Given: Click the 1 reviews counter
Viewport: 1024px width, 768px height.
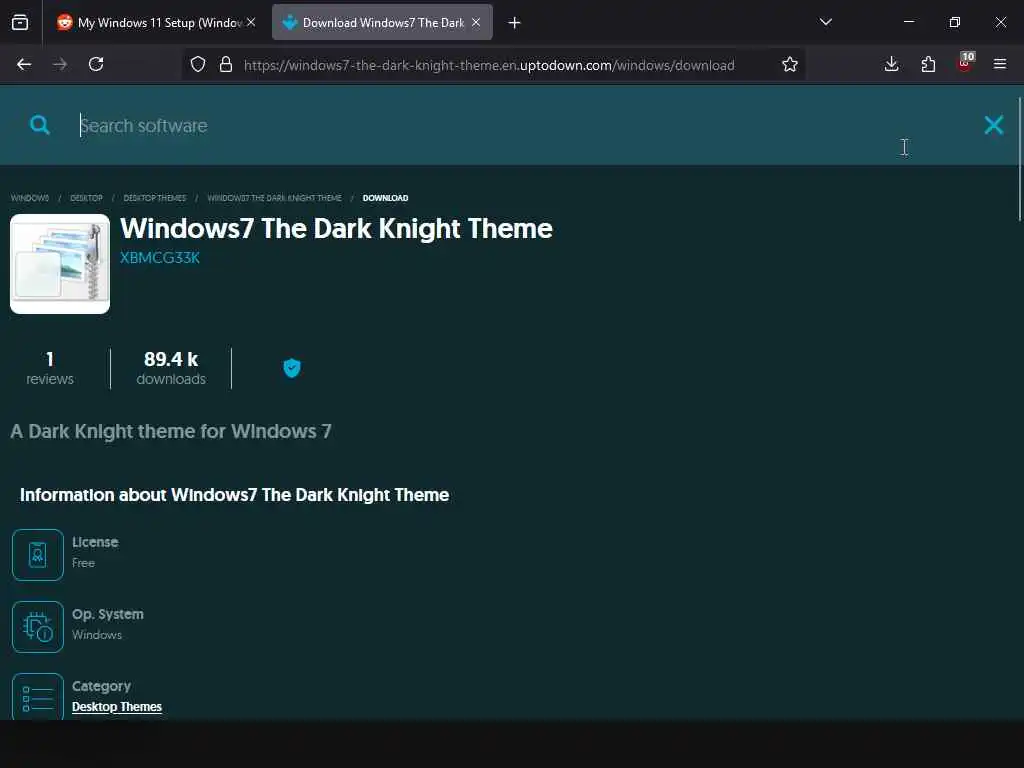Looking at the screenshot, I should click(x=50, y=368).
